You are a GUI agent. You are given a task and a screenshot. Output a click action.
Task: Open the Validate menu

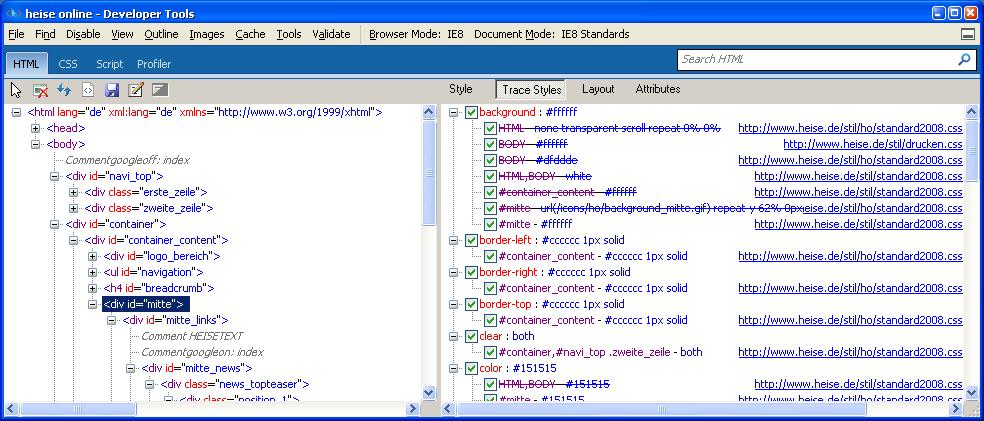click(331, 34)
